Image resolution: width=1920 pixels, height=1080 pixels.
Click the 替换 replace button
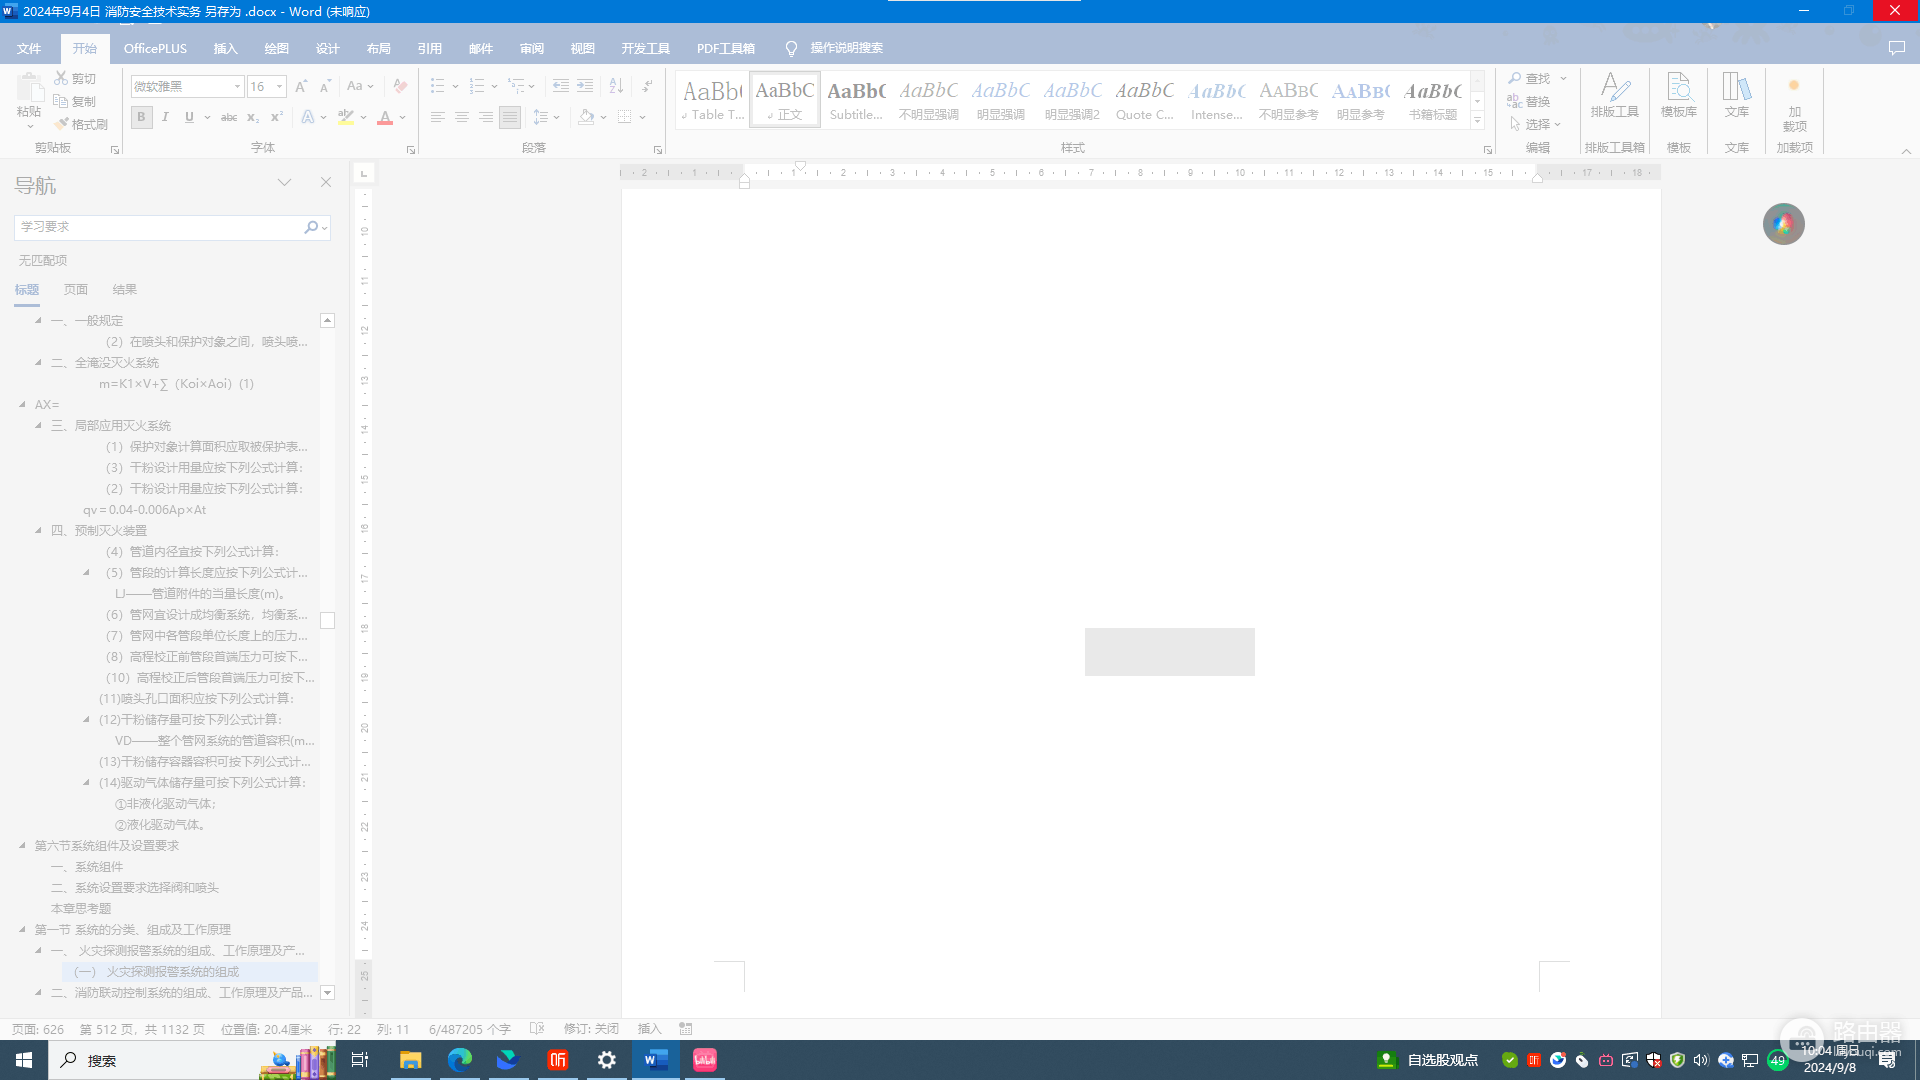pyautogui.click(x=1529, y=102)
